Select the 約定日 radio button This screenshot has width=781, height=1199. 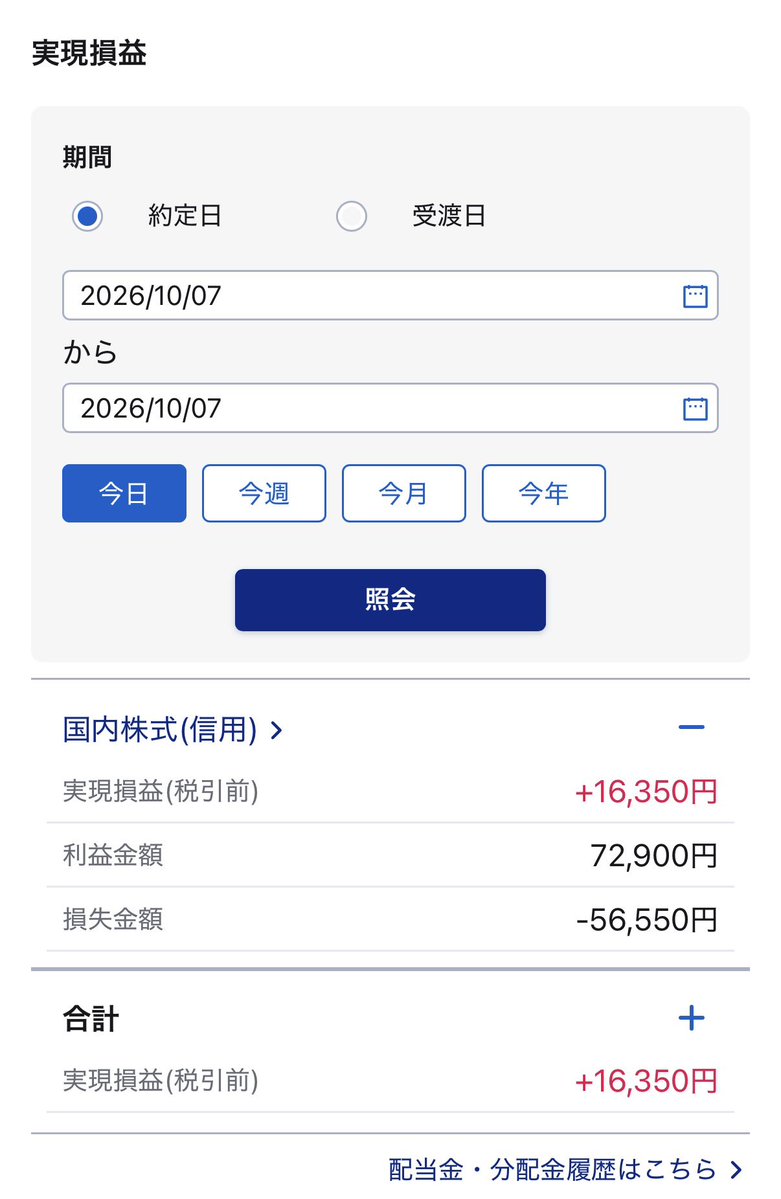point(87,216)
